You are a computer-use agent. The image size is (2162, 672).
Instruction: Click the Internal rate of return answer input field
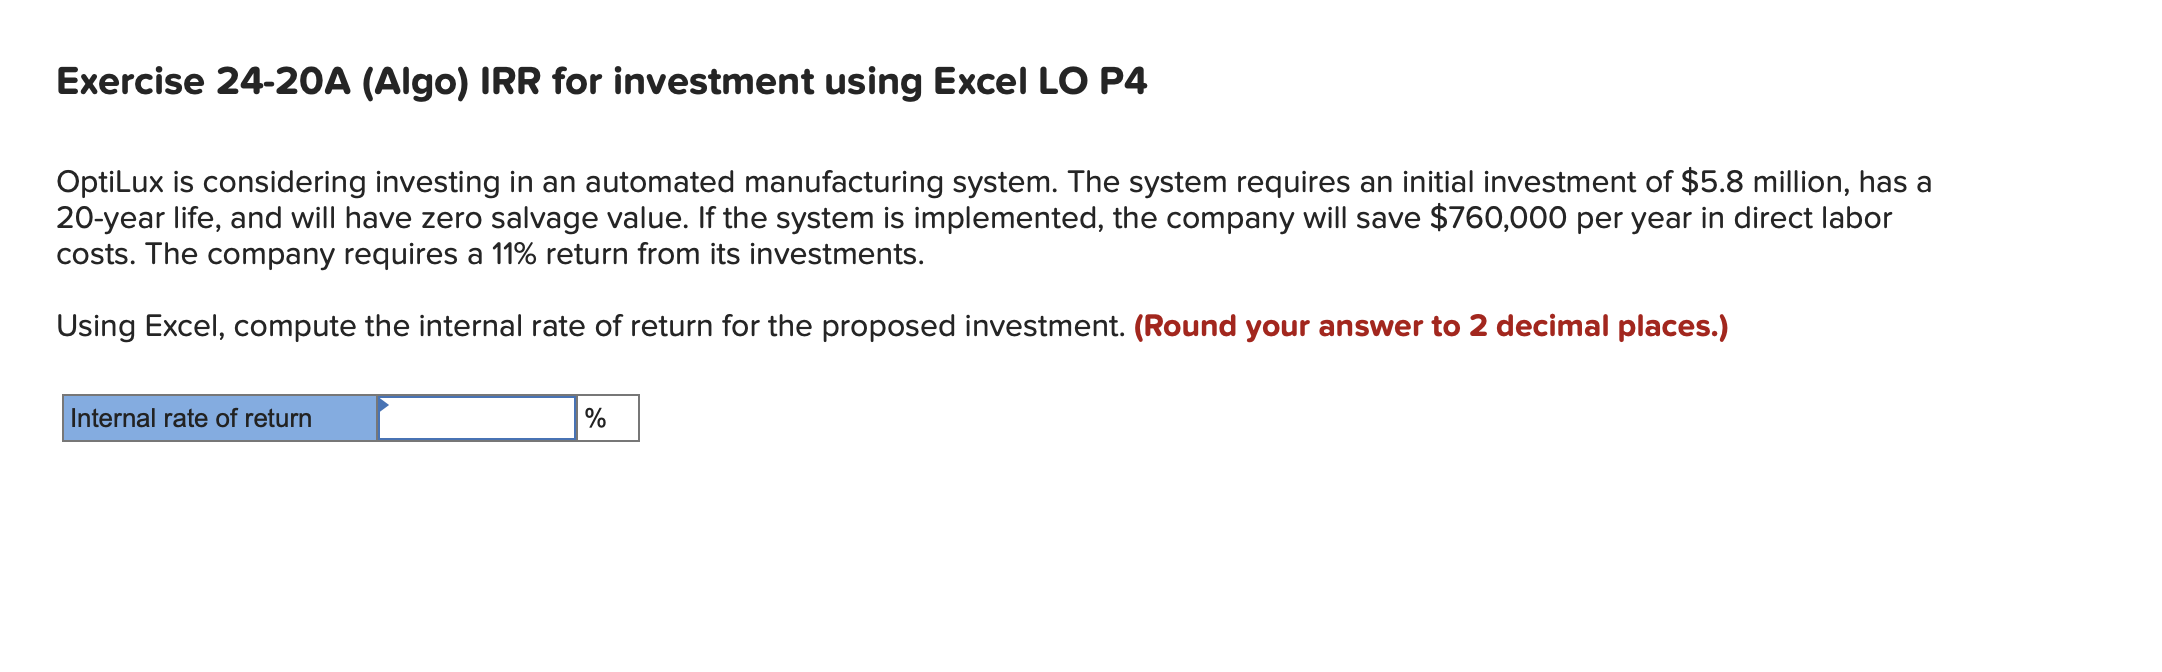pyautogui.click(x=475, y=417)
